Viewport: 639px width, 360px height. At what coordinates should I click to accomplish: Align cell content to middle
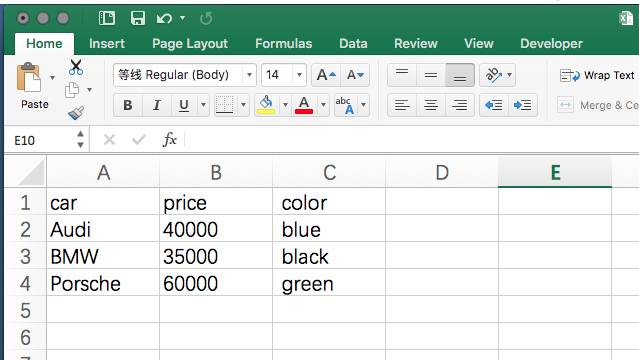click(x=431, y=75)
